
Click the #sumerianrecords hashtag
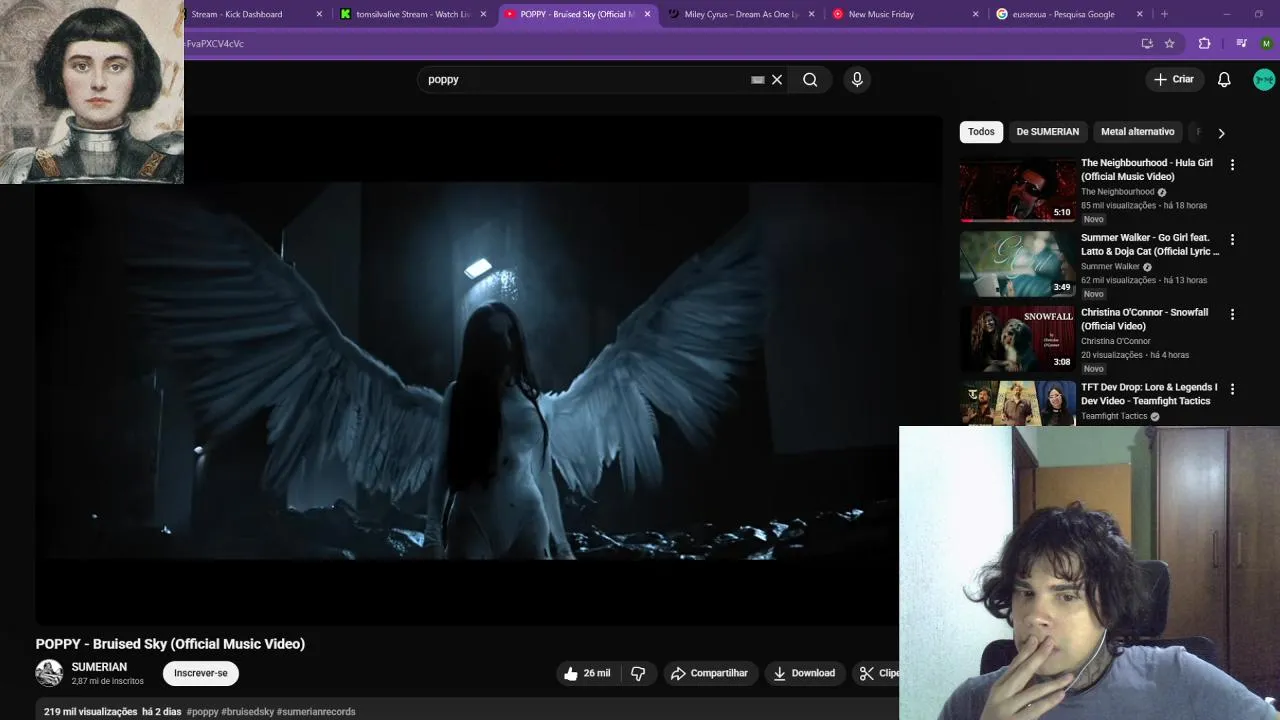point(316,712)
